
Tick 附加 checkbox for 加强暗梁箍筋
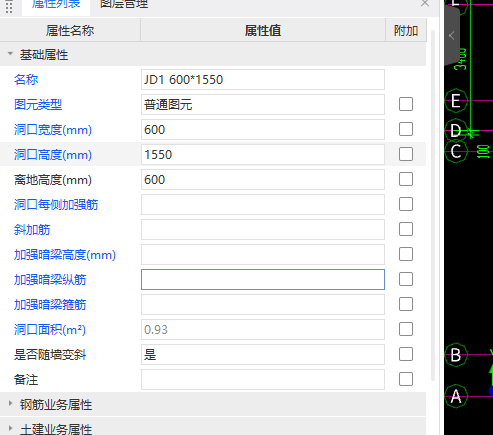(406, 304)
